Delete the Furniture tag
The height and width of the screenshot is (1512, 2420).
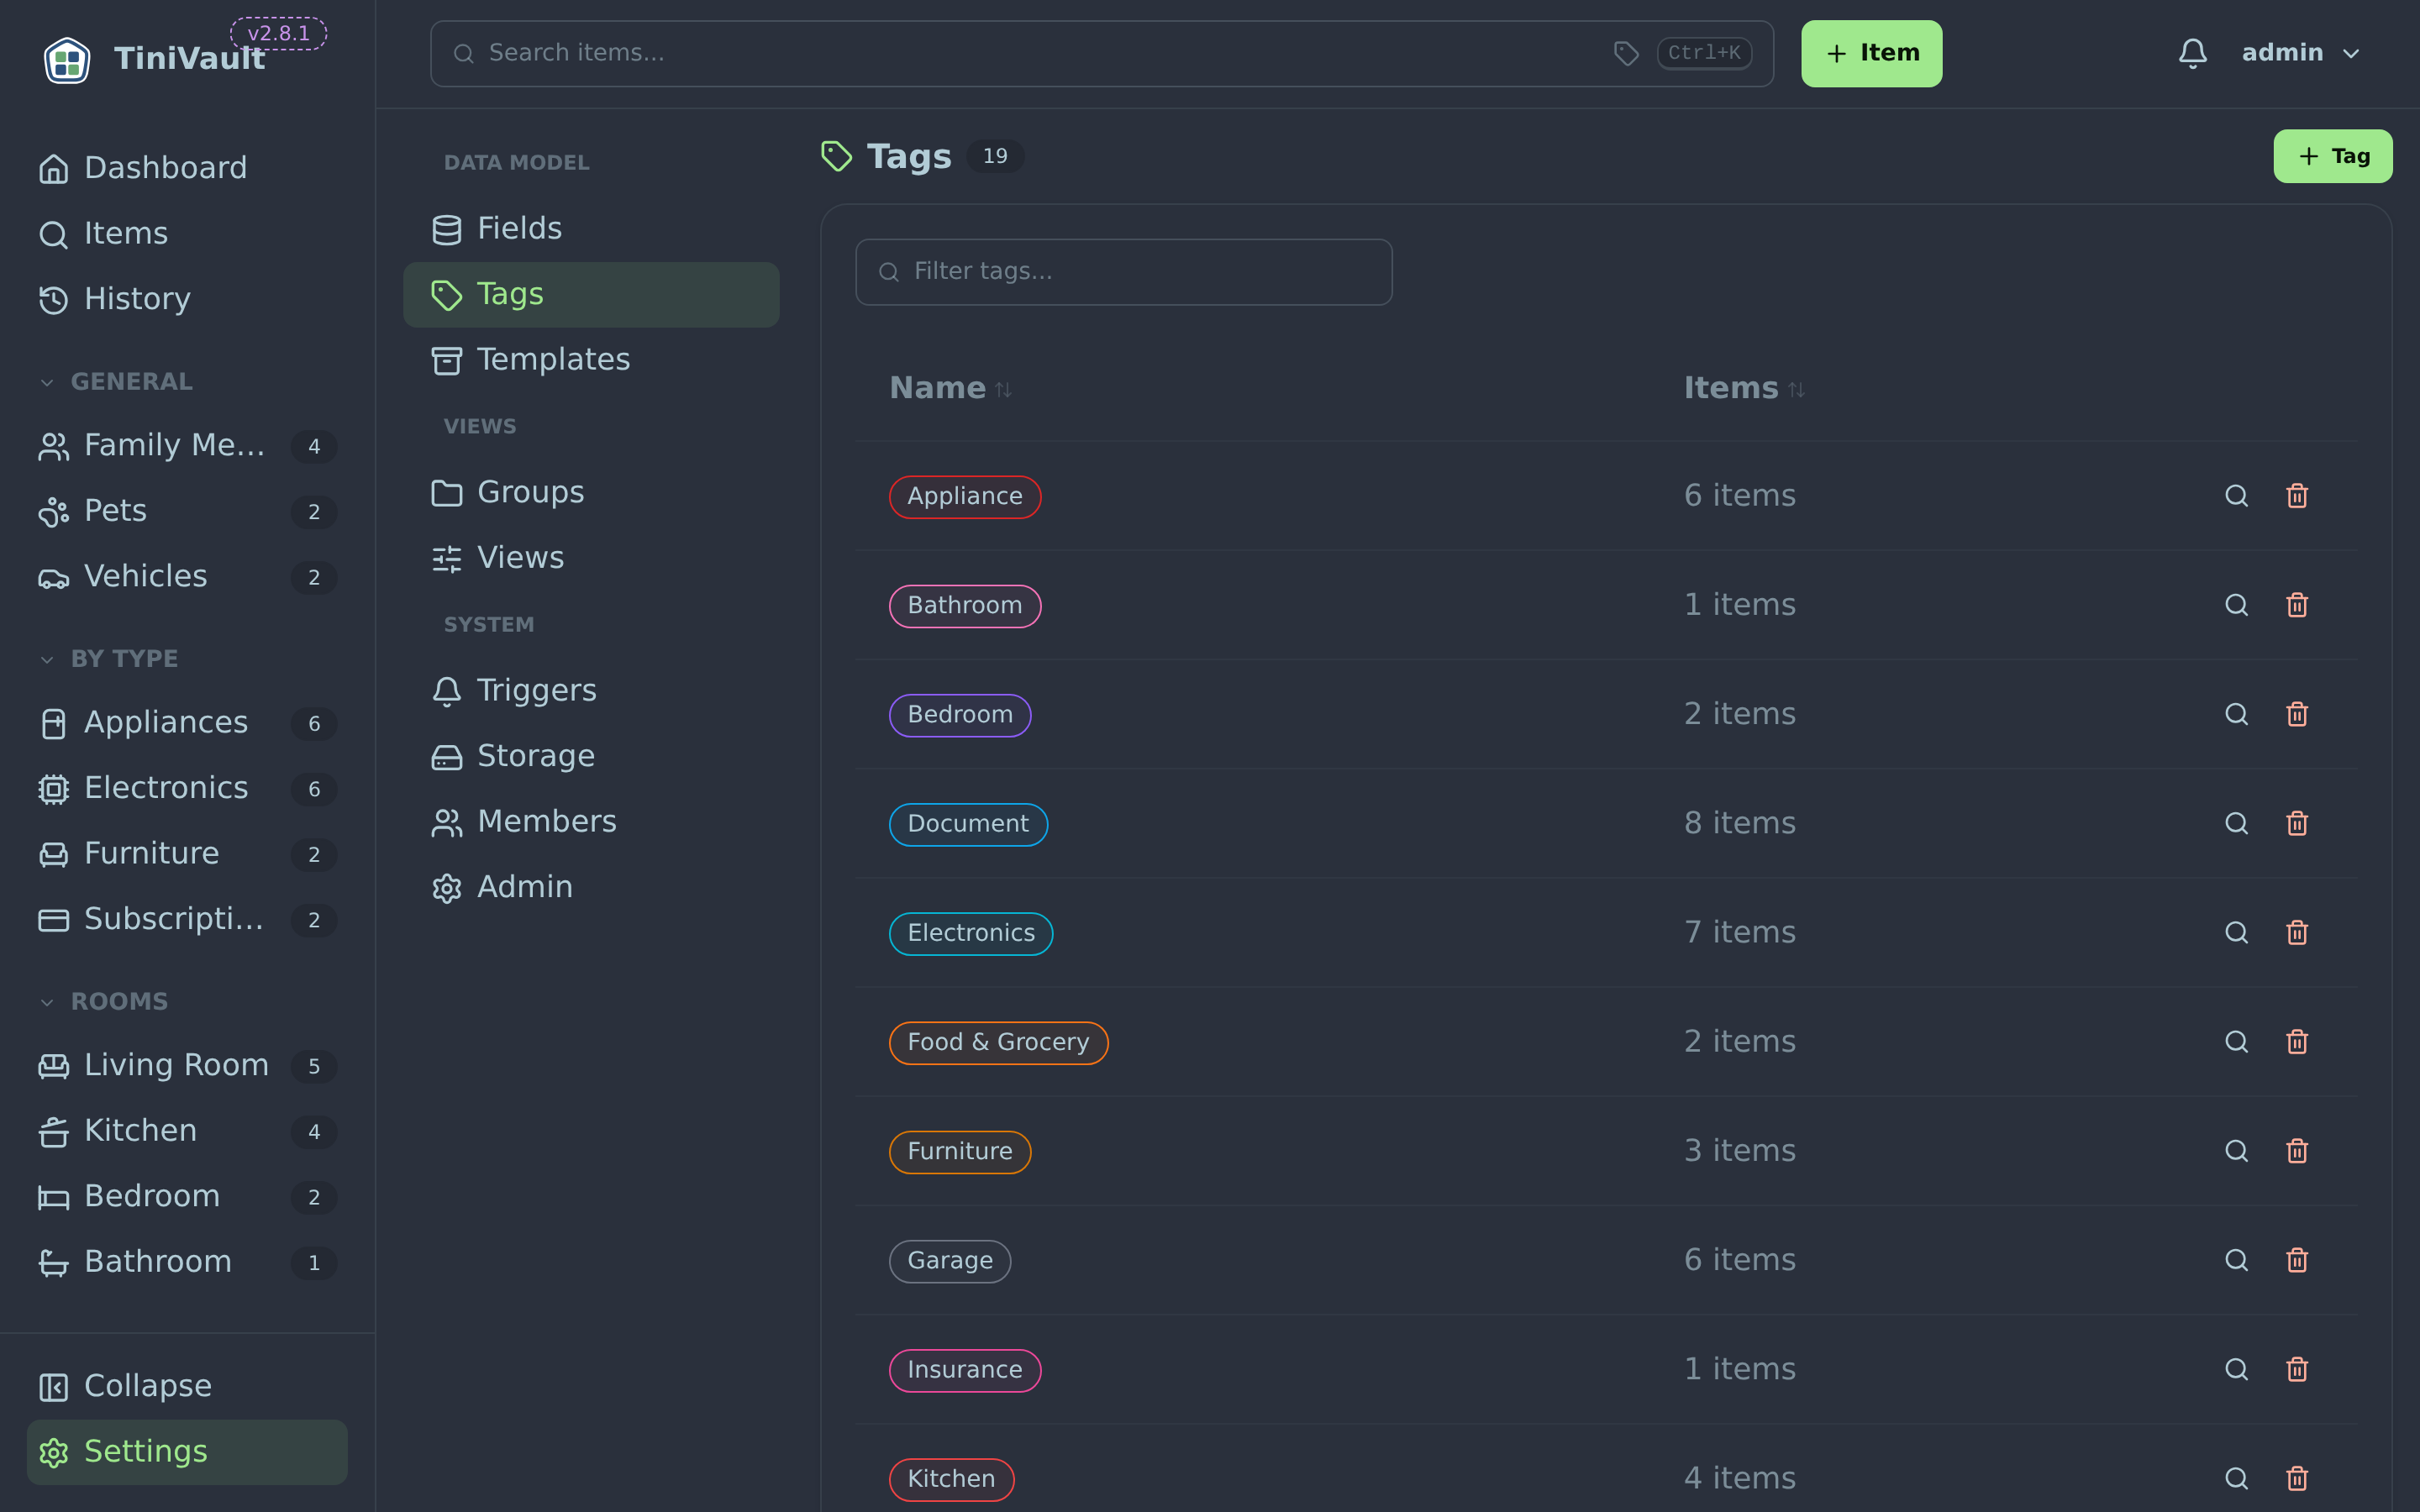[2297, 1151]
